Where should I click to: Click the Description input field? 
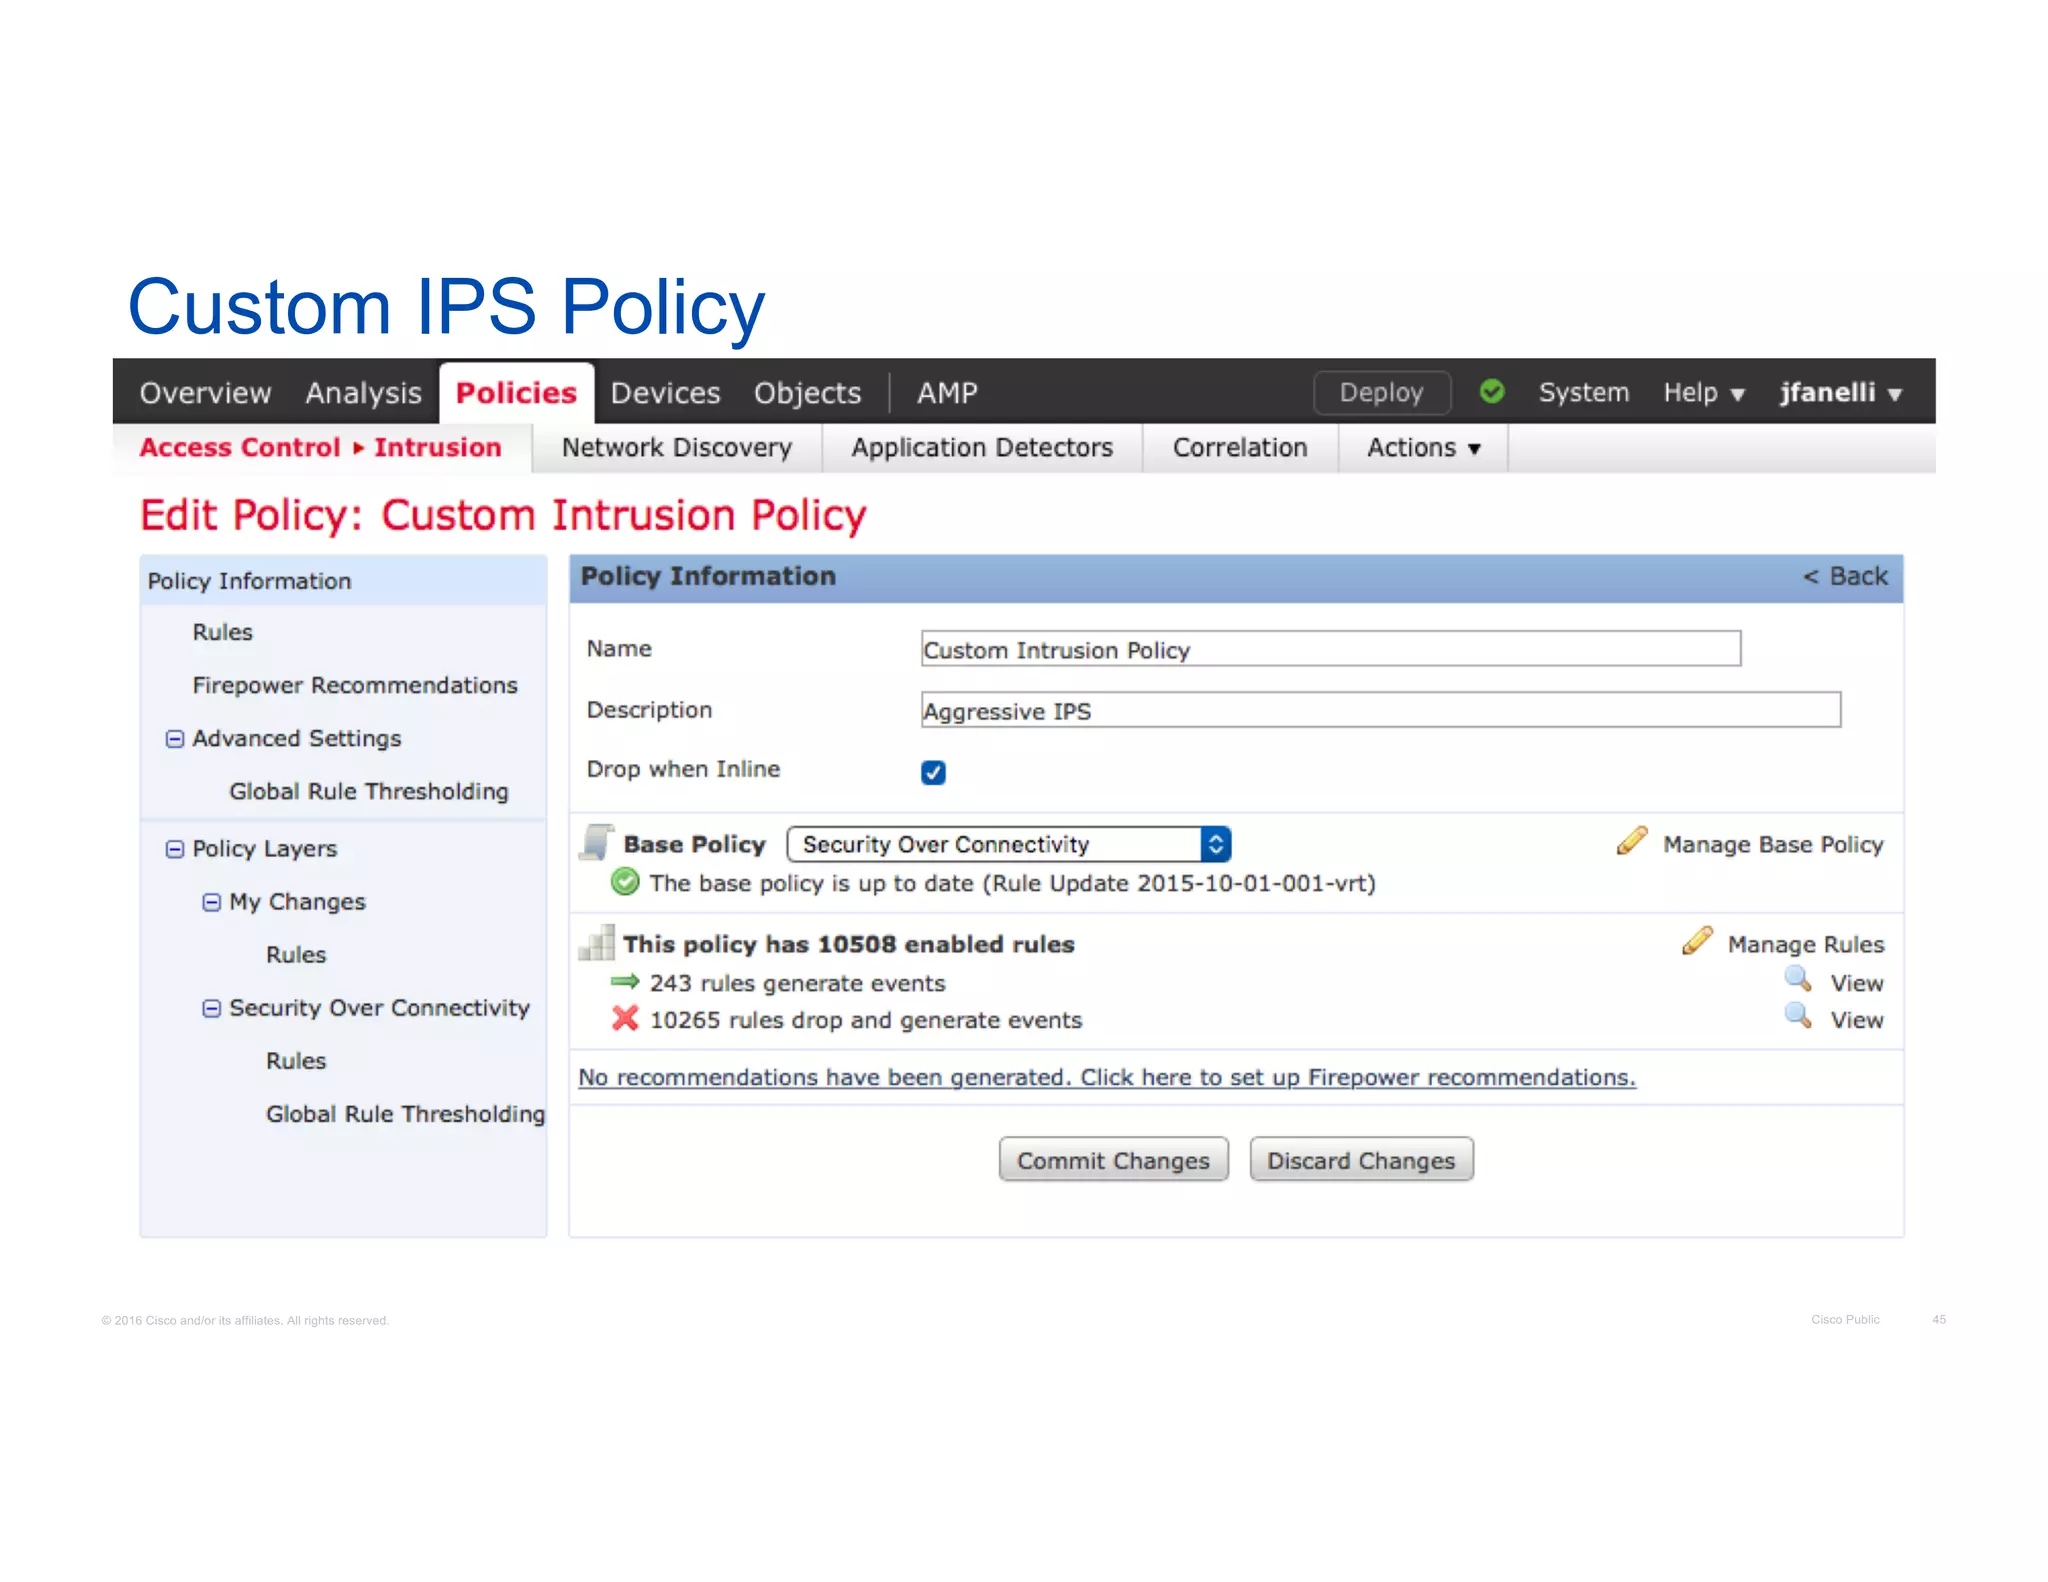tap(1381, 710)
